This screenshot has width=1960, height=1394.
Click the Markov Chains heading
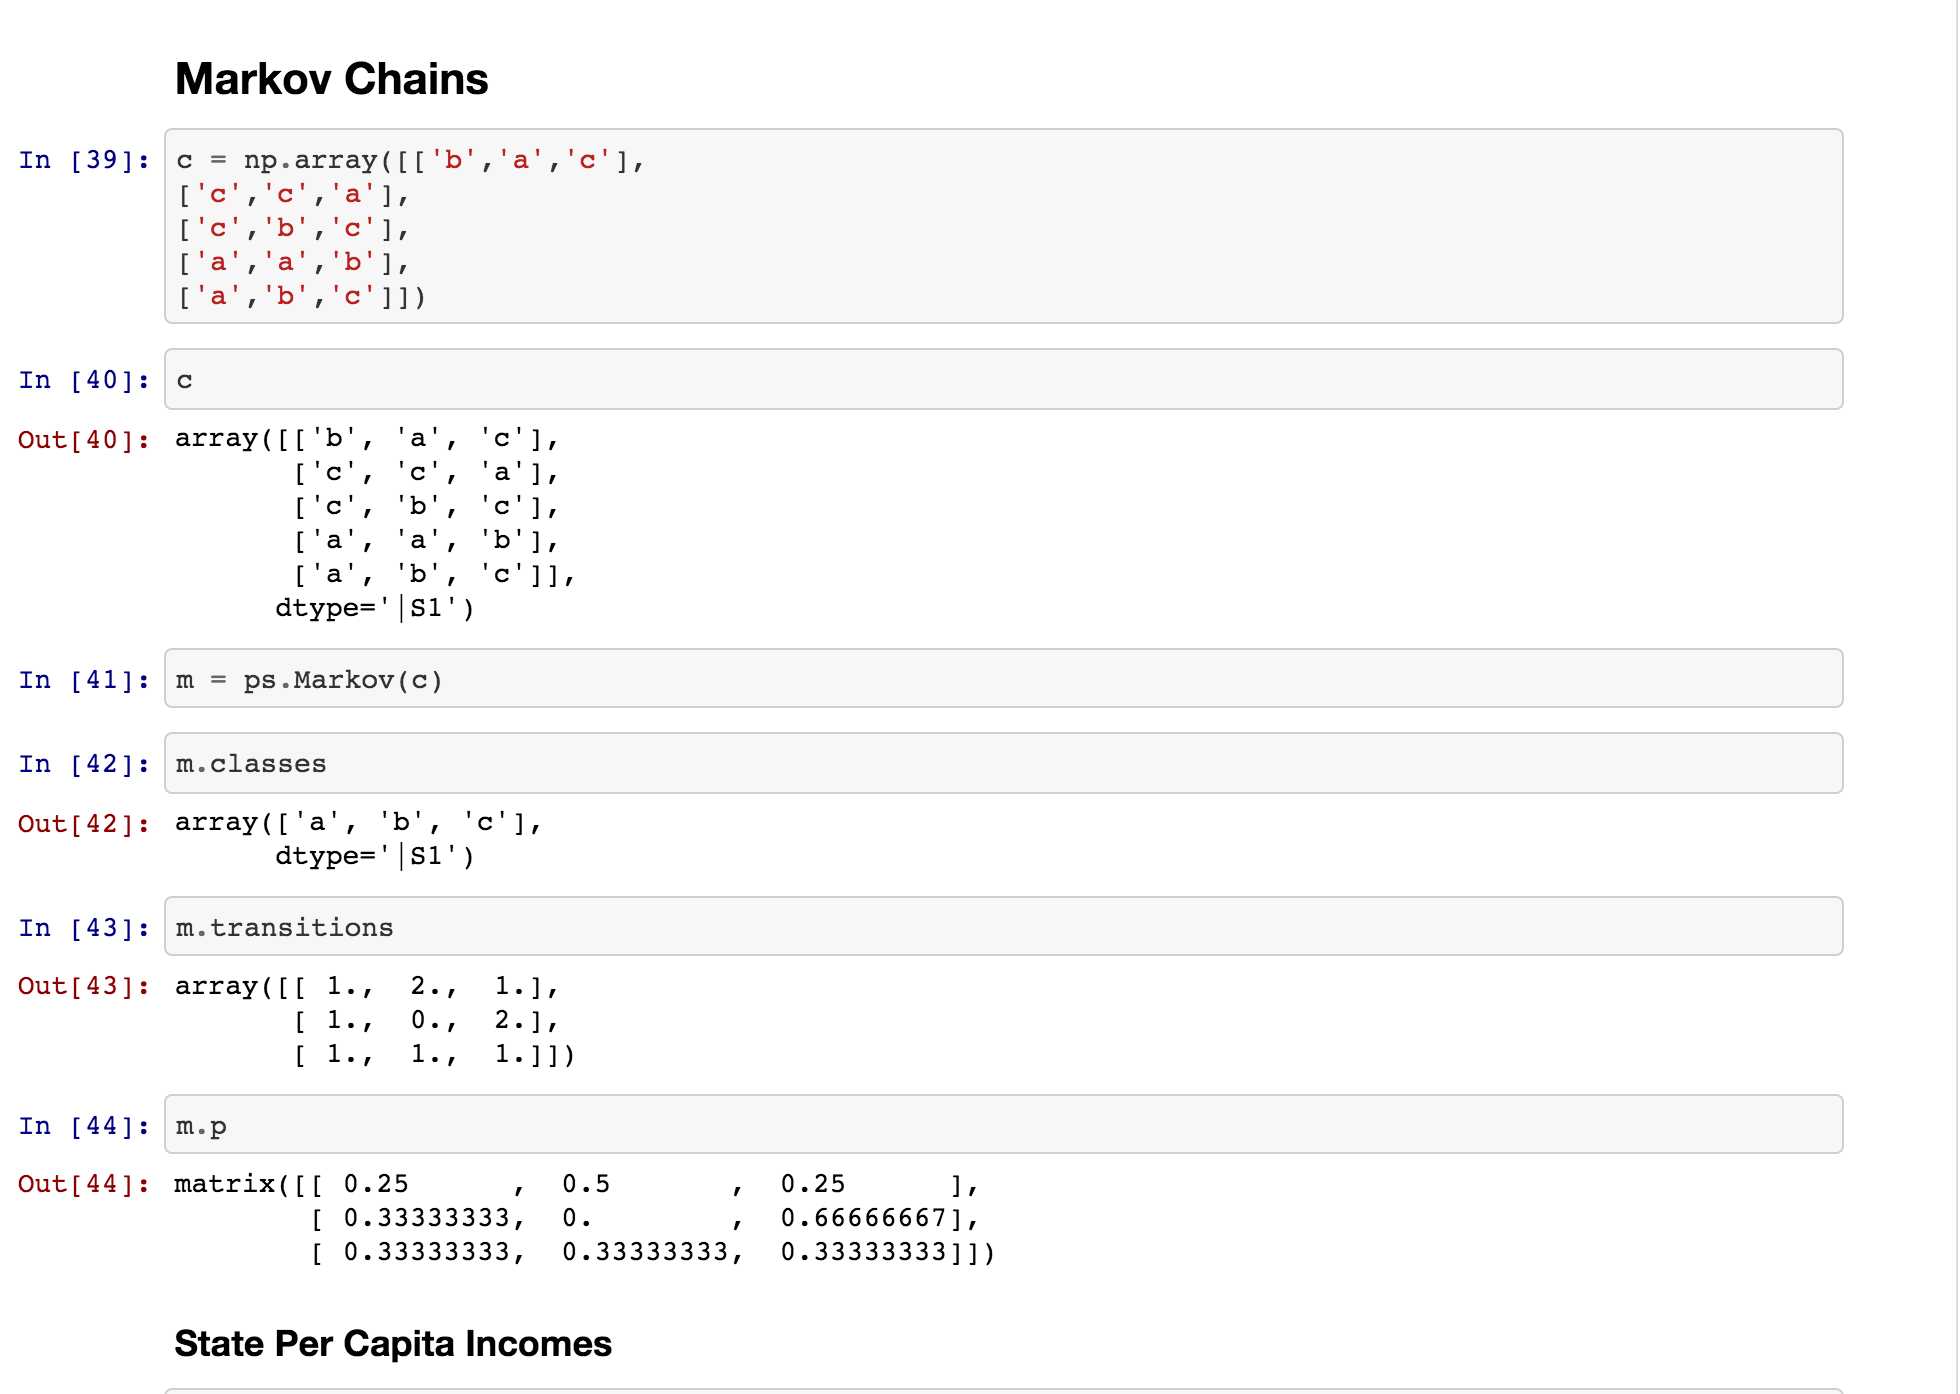pyautogui.click(x=331, y=79)
